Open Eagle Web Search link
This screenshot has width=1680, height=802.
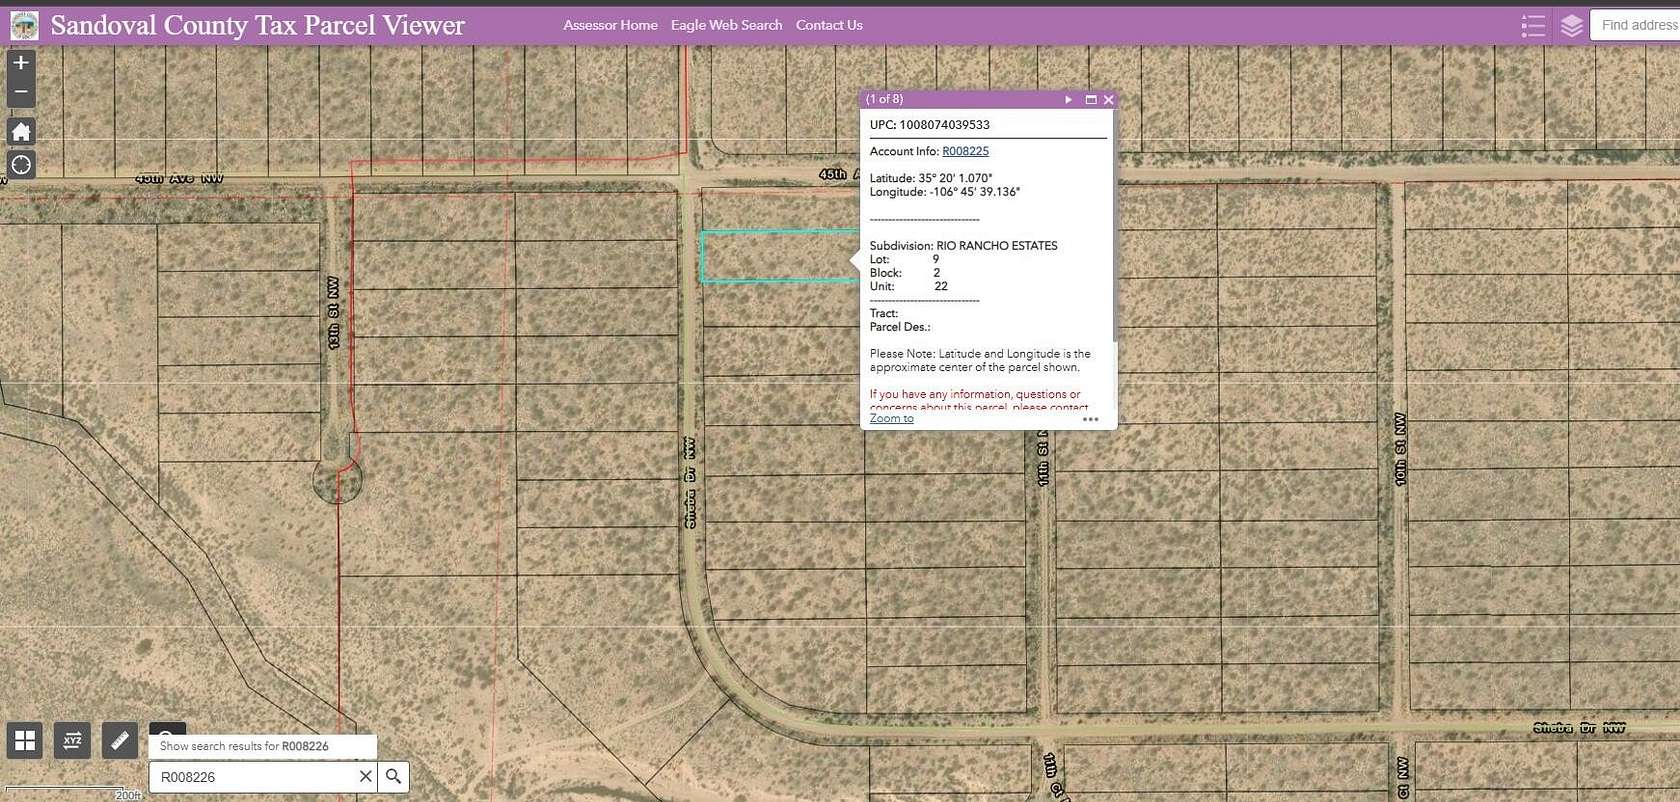click(726, 25)
